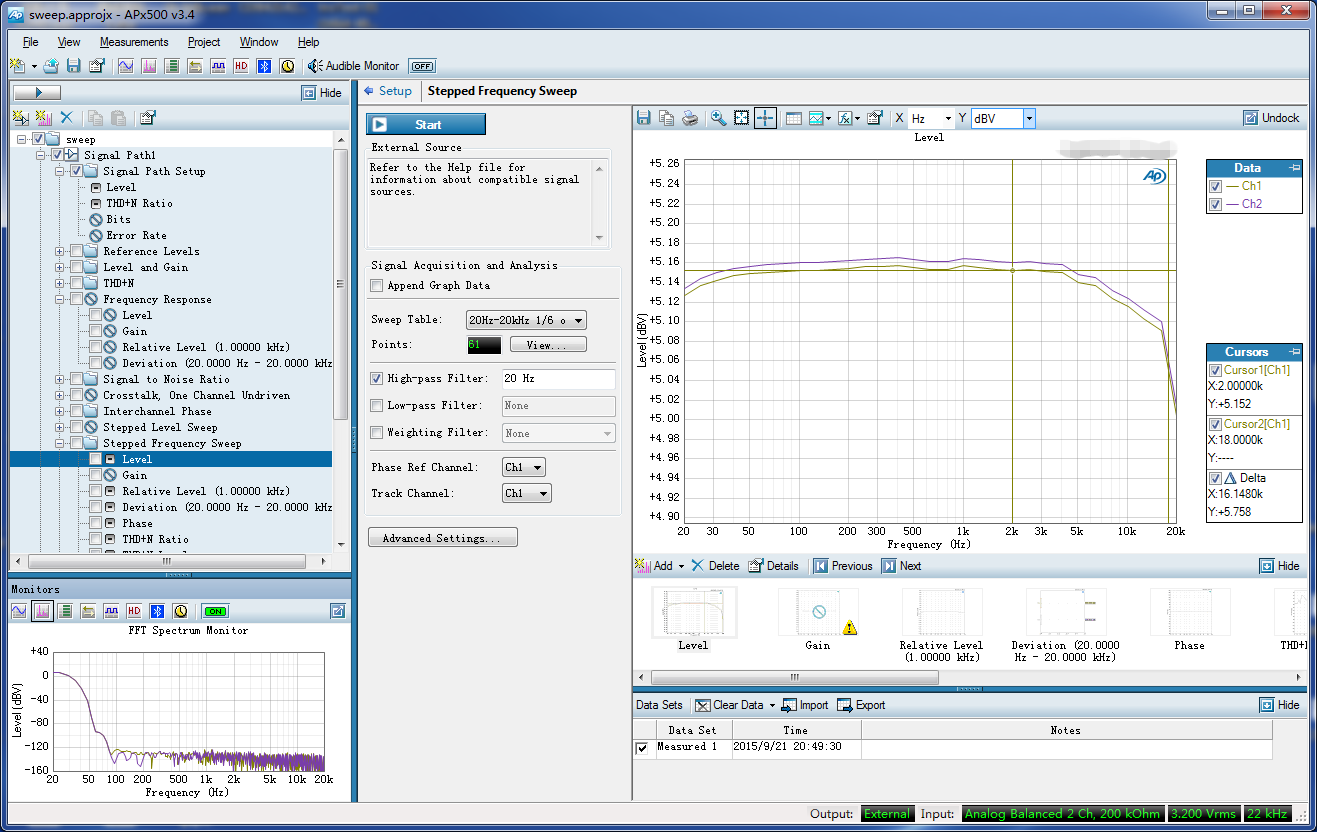This screenshot has width=1317, height=832.
Task: Click the HD icon in the main toolbar
Action: (241, 66)
